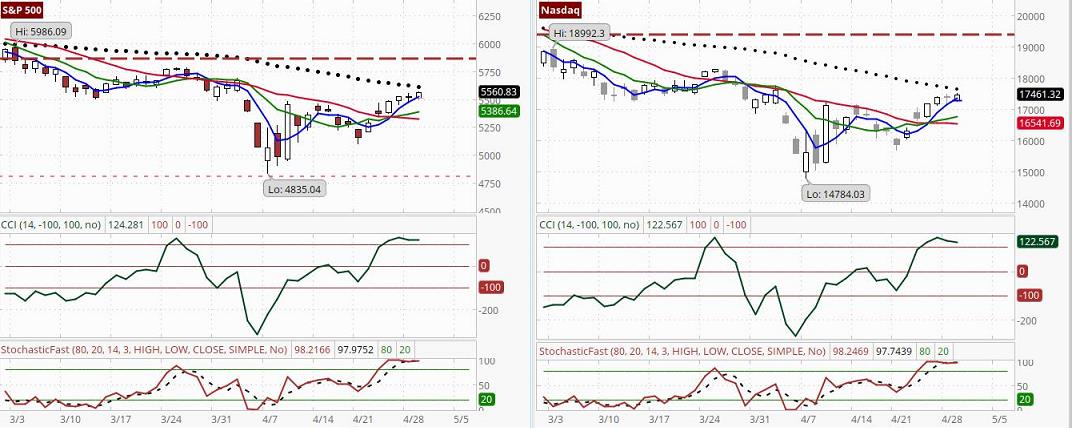Click the green 5386.64 moving average tag
The image size is (1072, 428).
tap(498, 109)
